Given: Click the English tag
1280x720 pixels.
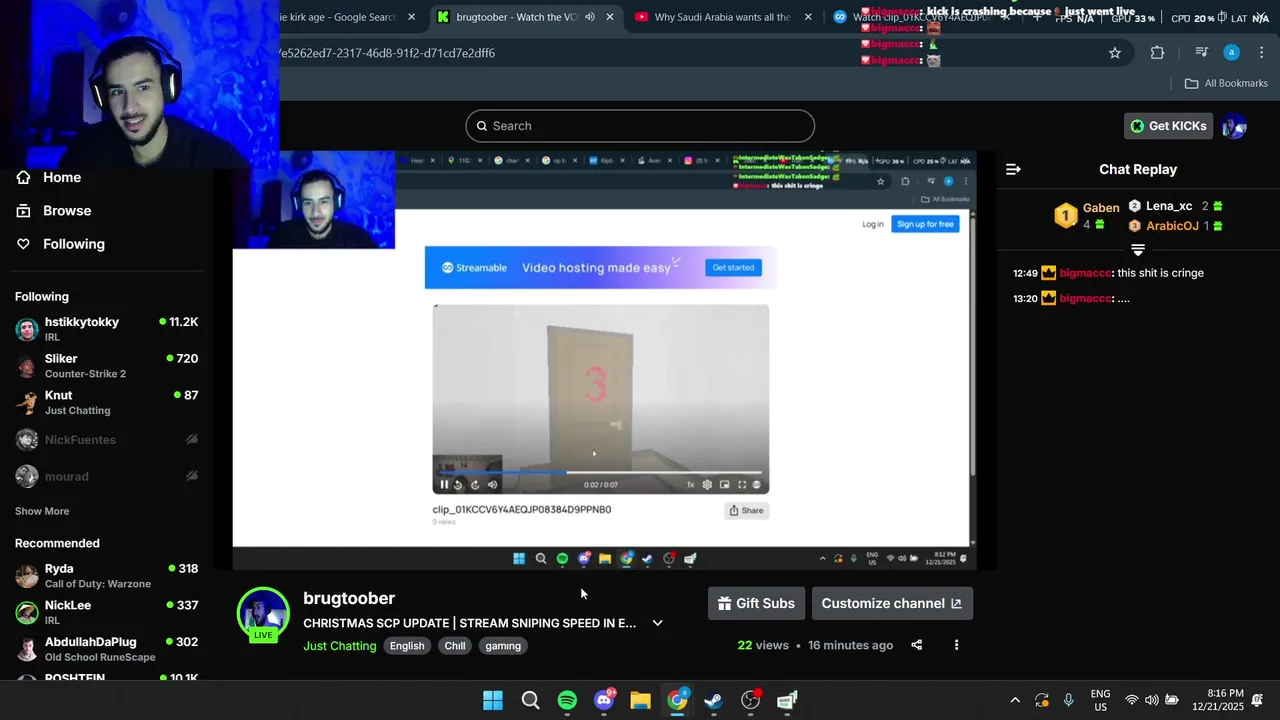Looking at the screenshot, I should 407,646.
